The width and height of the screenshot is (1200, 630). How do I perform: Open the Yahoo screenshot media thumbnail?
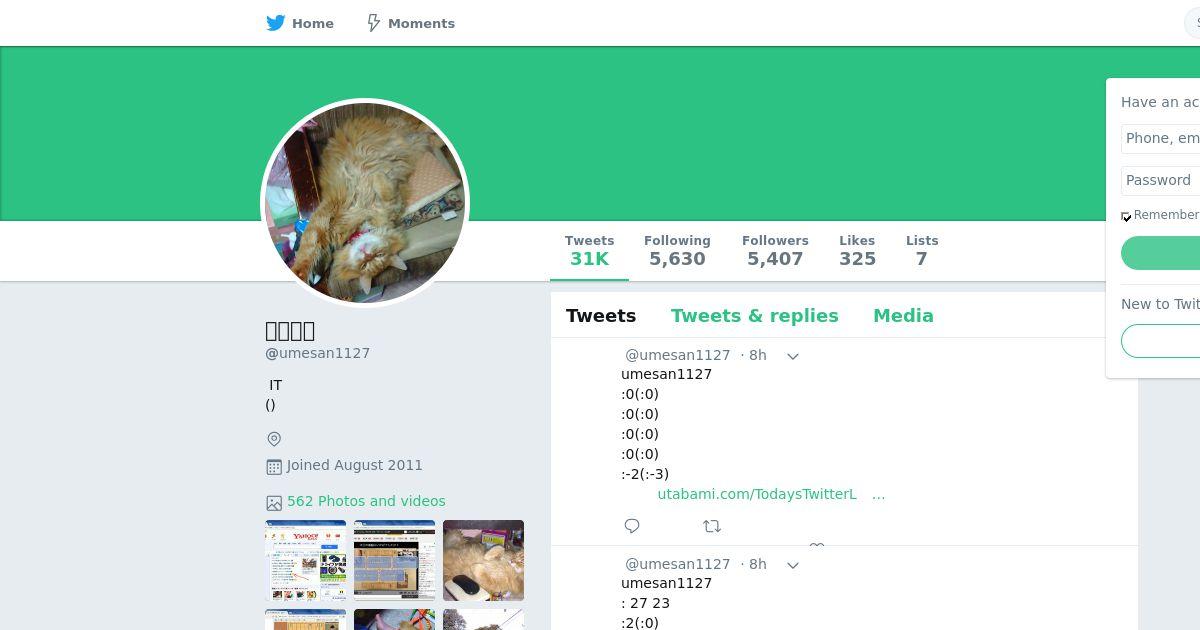(306, 560)
